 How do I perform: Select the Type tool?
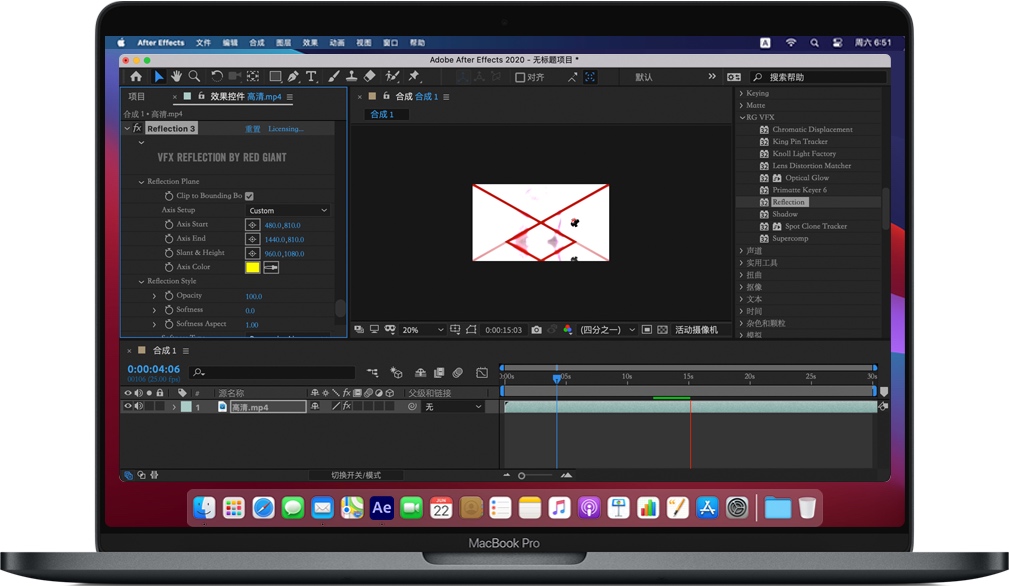(x=310, y=76)
